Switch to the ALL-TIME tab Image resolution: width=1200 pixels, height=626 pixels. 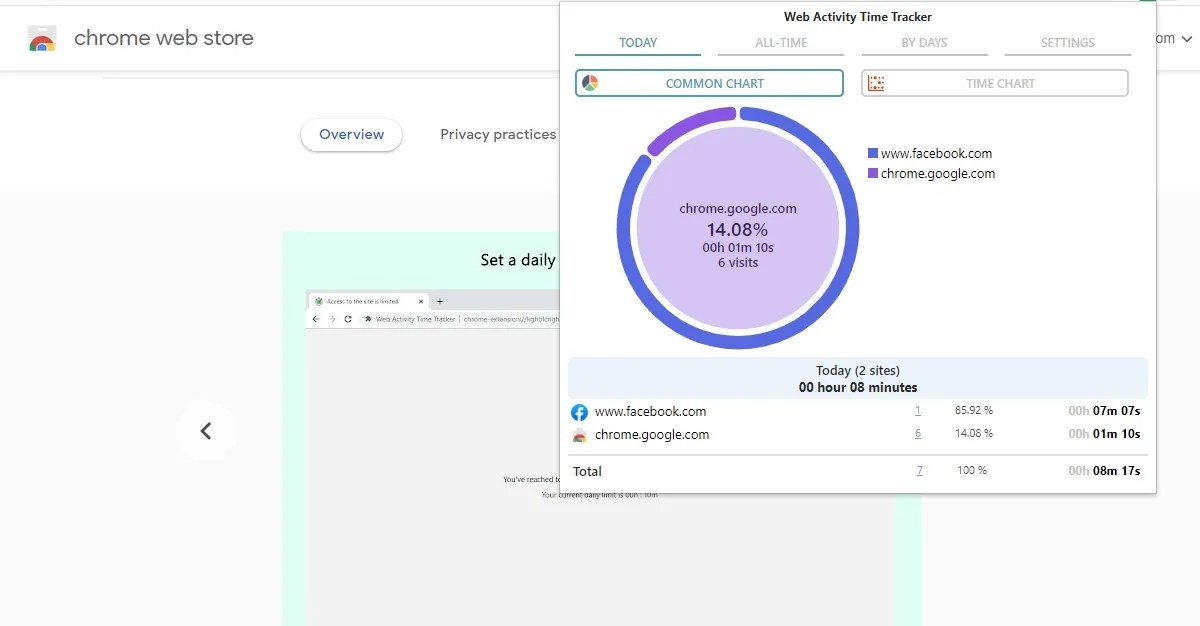point(780,43)
